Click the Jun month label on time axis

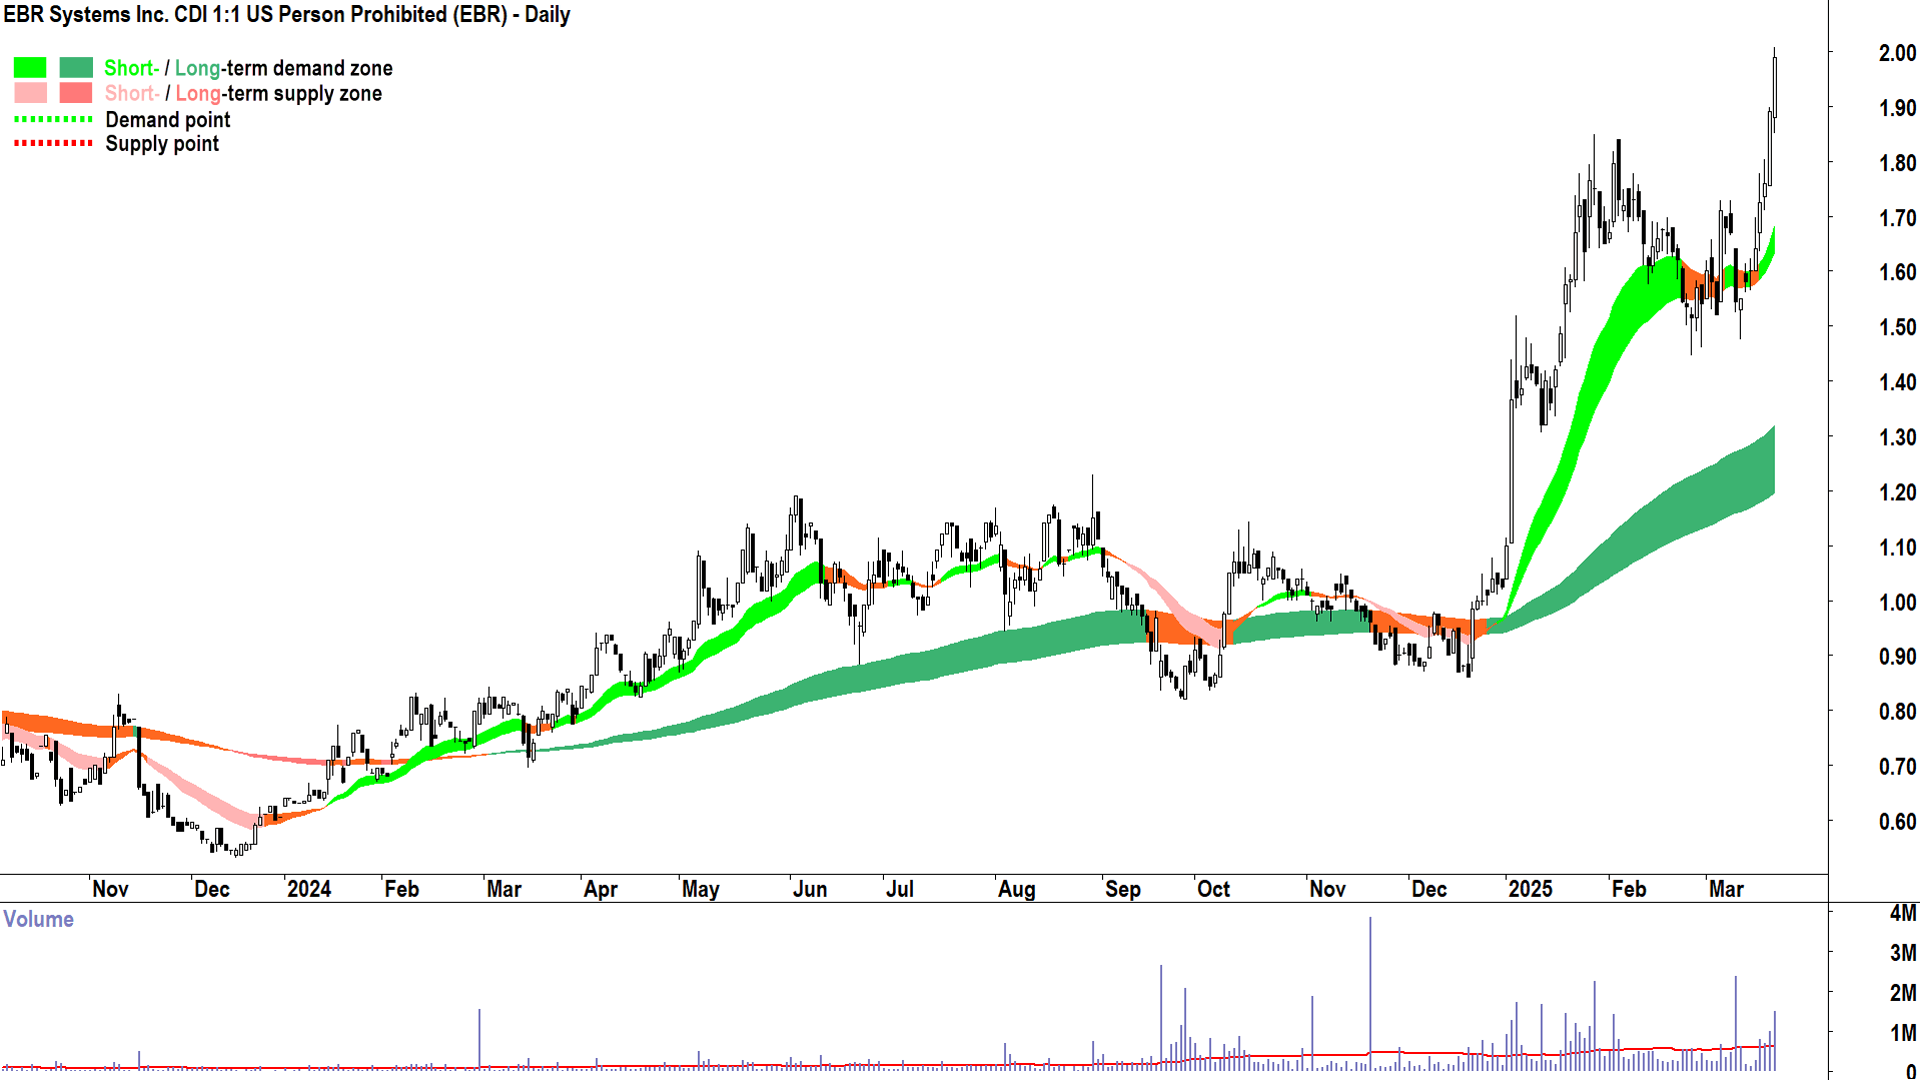(809, 889)
